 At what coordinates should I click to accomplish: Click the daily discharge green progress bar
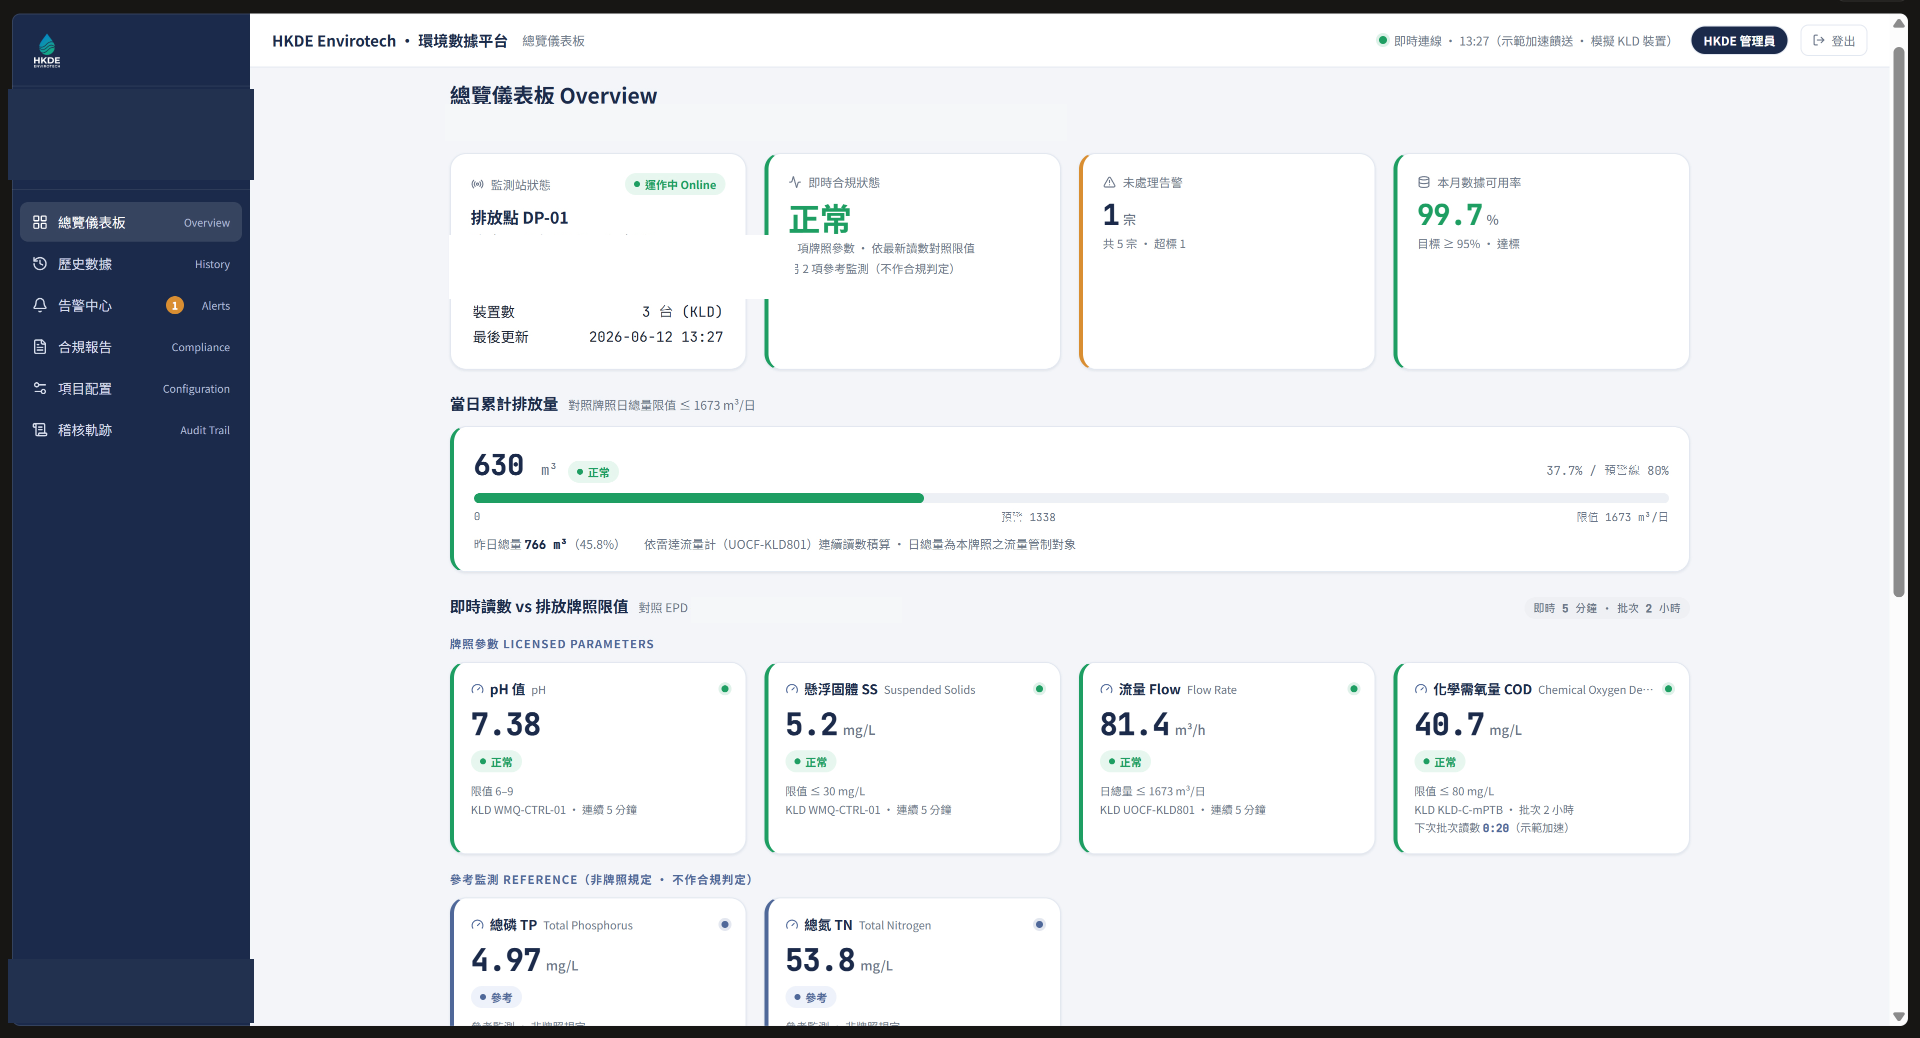pyautogui.click(x=699, y=498)
